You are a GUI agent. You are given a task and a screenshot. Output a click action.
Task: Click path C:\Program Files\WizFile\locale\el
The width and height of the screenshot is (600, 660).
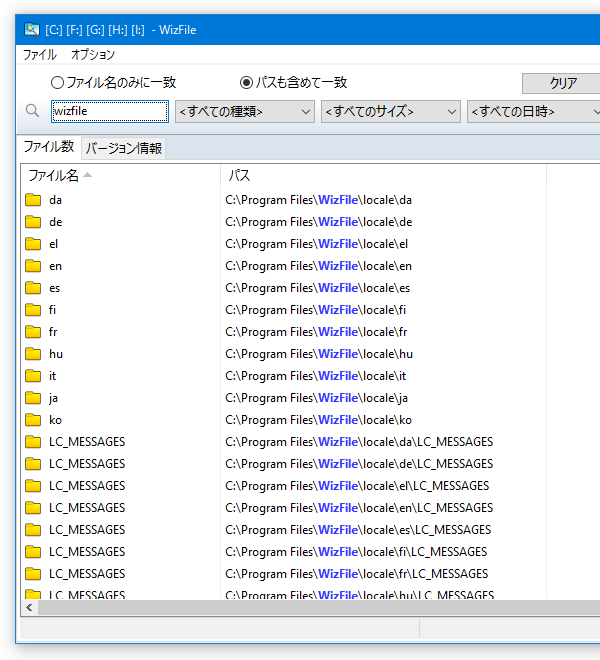point(317,244)
